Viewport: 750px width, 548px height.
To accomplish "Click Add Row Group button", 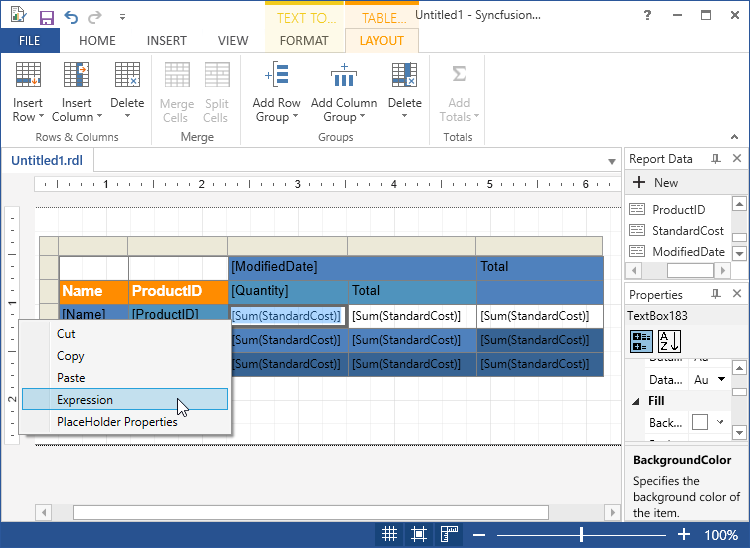I will (276, 96).
